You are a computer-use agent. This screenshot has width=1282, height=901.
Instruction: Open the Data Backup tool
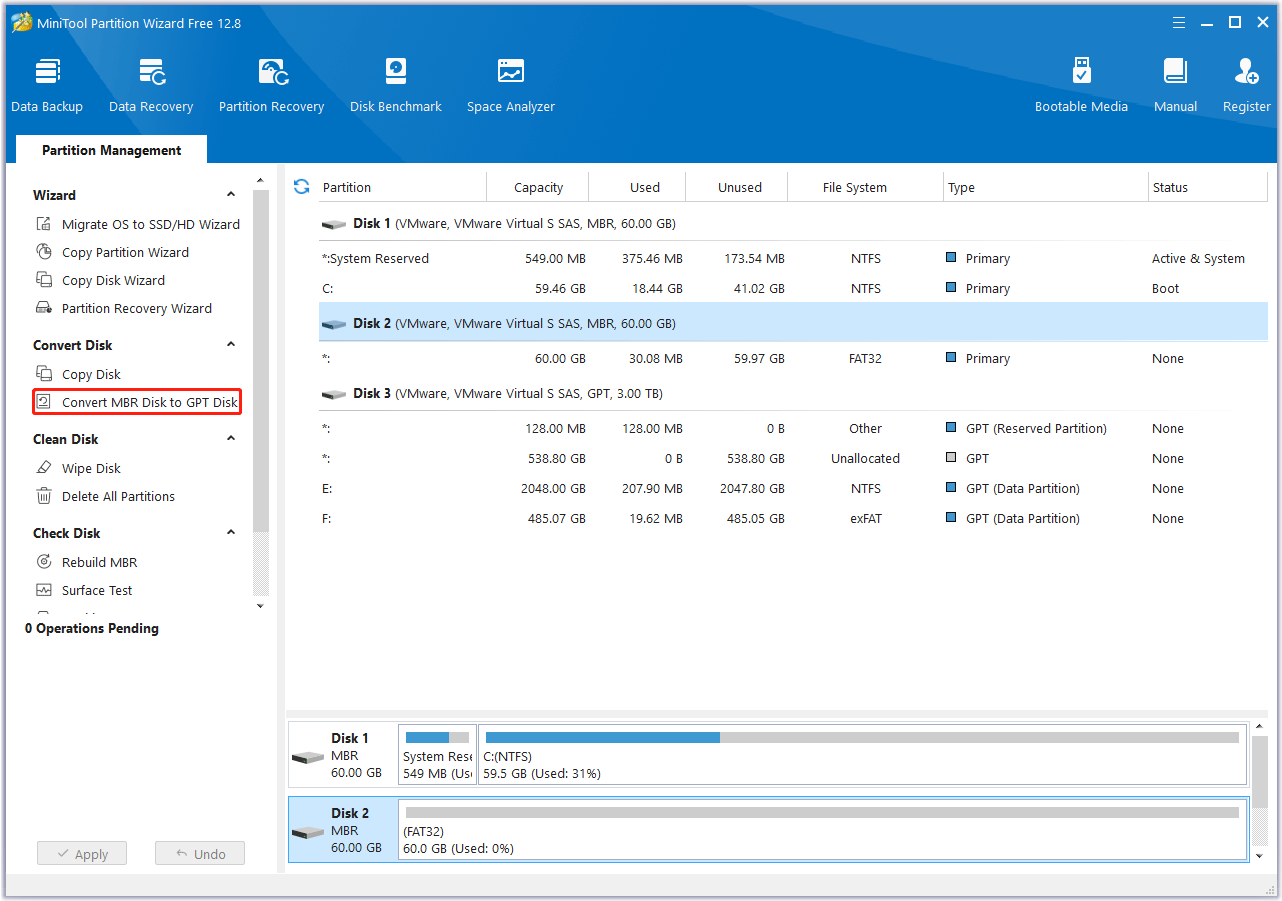click(47, 86)
